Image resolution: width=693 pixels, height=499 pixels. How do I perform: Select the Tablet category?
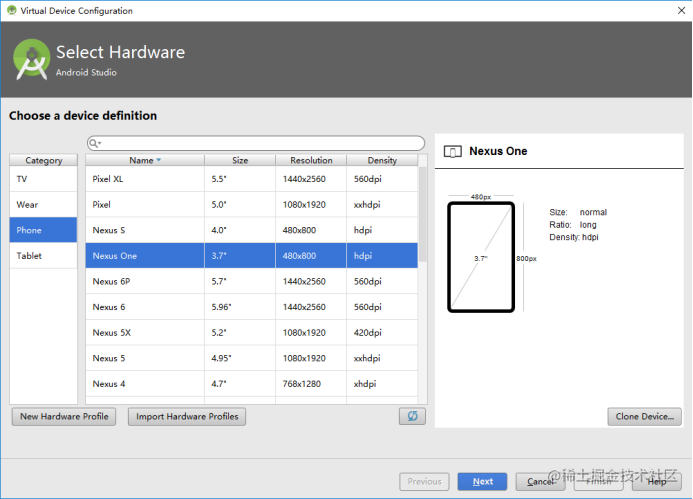(x=43, y=256)
